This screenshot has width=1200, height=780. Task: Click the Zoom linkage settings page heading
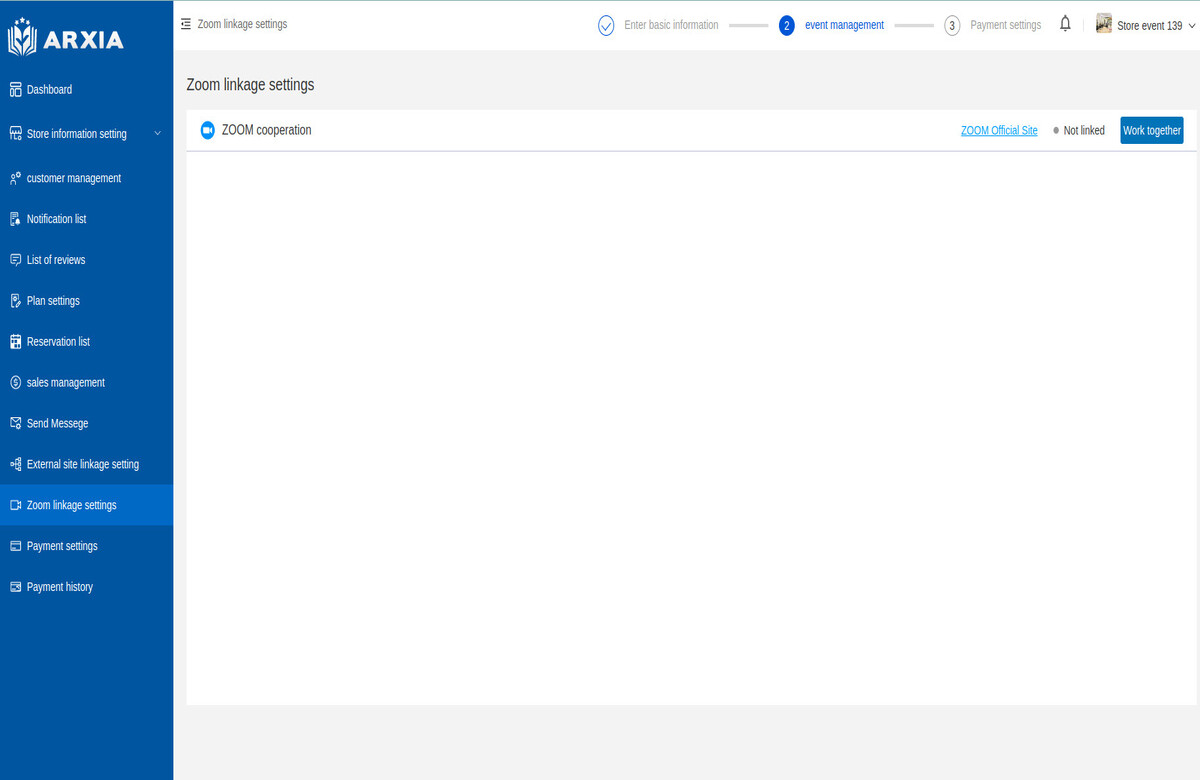pyautogui.click(x=250, y=85)
